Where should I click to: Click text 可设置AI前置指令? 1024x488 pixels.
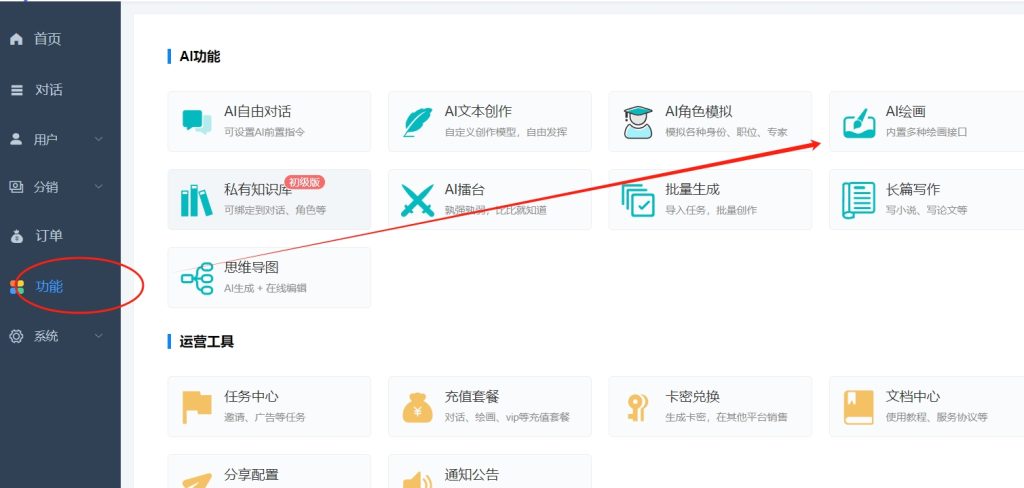pos(264,132)
